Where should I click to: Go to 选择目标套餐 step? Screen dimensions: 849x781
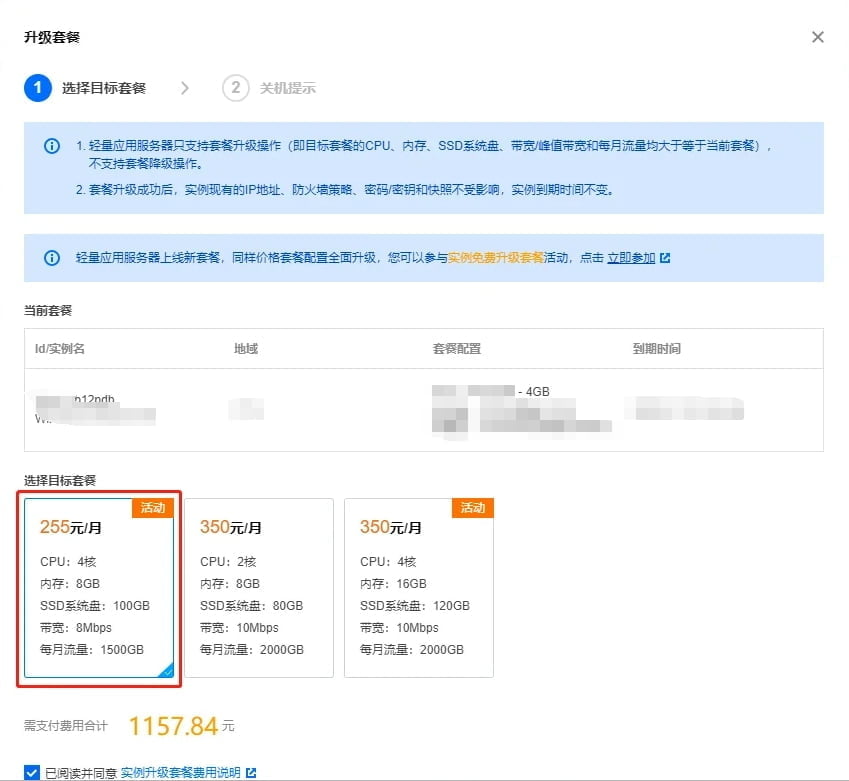[x=104, y=88]
